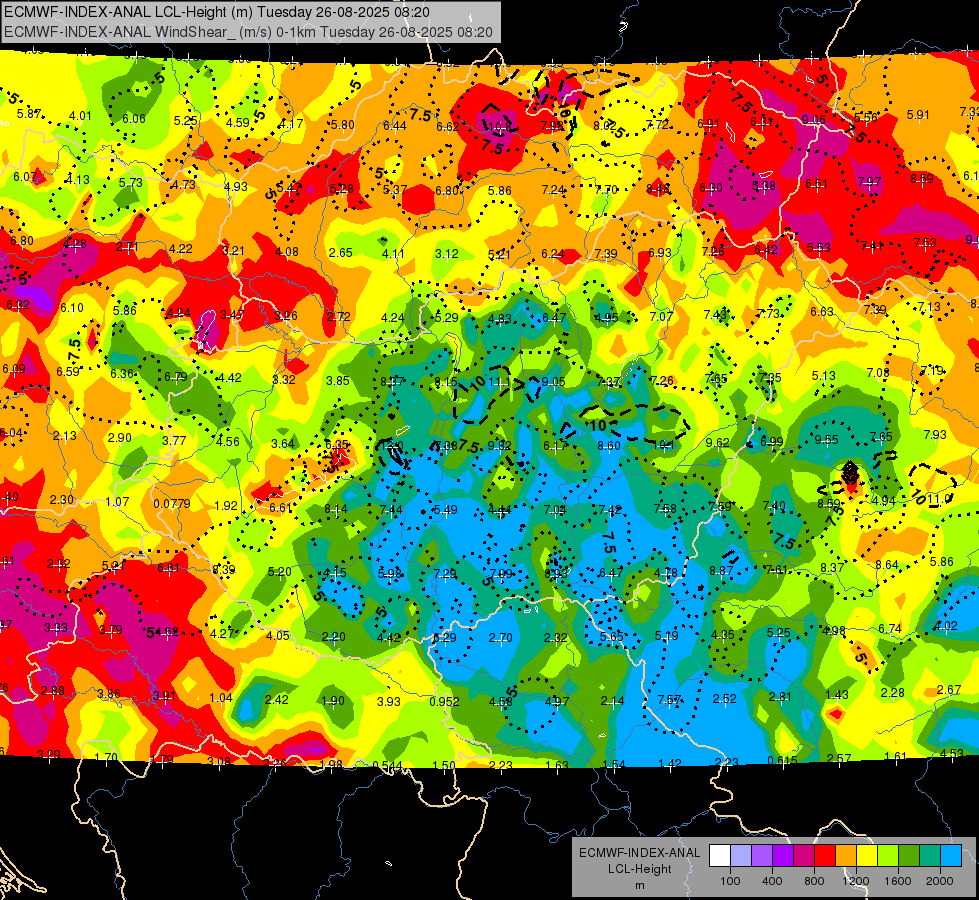The height and width of the screenshot is (900, 979).
Task: Click the wind shear value 8.60
Action: pyautogui.click(x=609, y=445)
